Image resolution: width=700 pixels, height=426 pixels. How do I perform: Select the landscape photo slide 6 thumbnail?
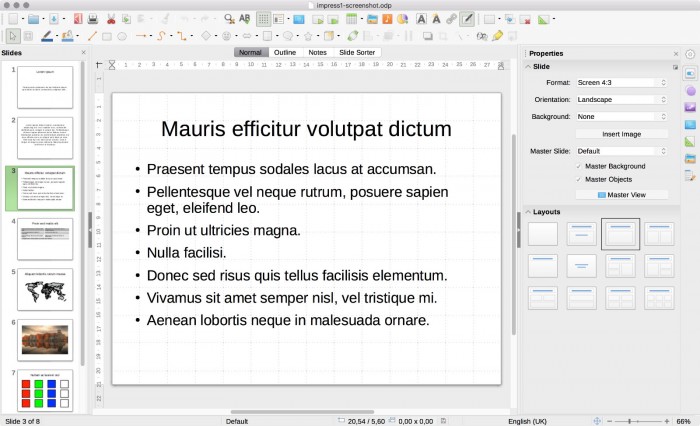(45, 340)
